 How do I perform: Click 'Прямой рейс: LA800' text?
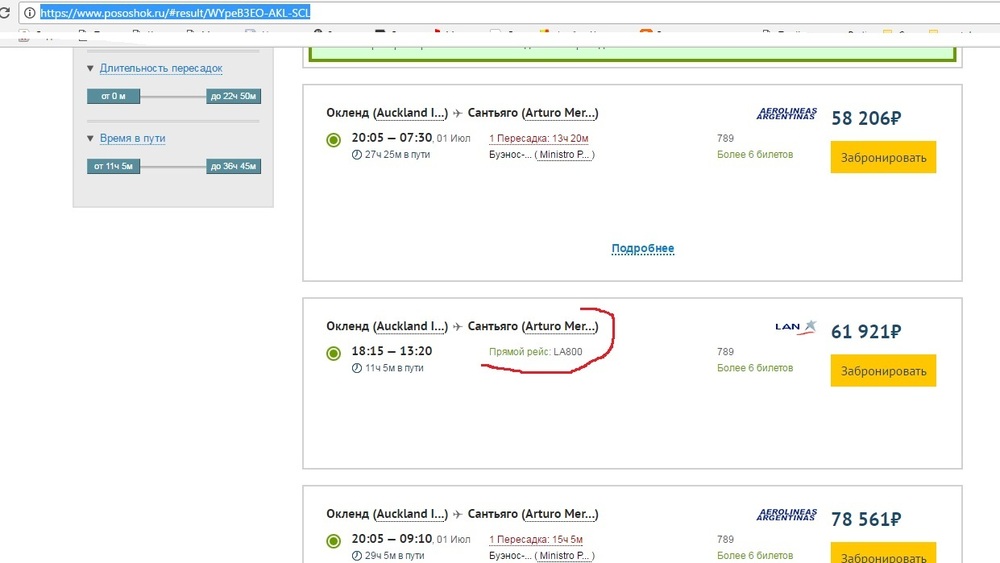pyautogui.click(x=536, y=351)
